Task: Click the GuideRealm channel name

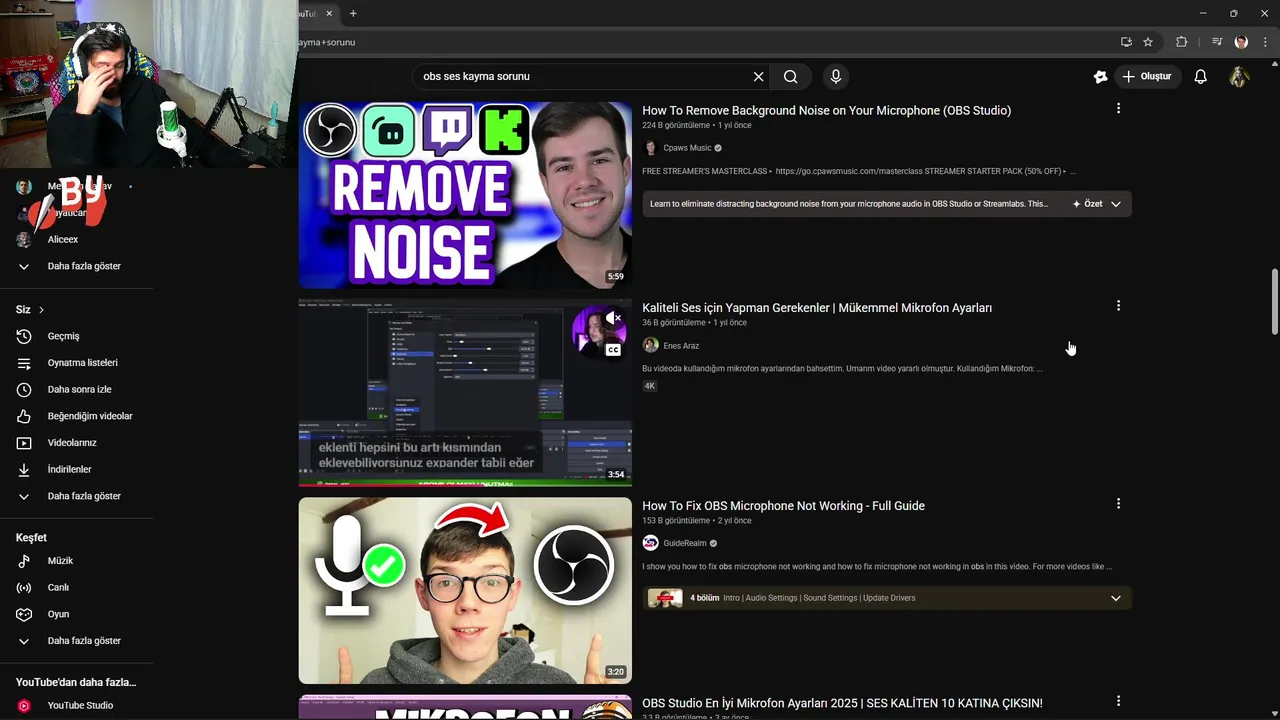Action: pyautogui.click(x=685, y=543)
